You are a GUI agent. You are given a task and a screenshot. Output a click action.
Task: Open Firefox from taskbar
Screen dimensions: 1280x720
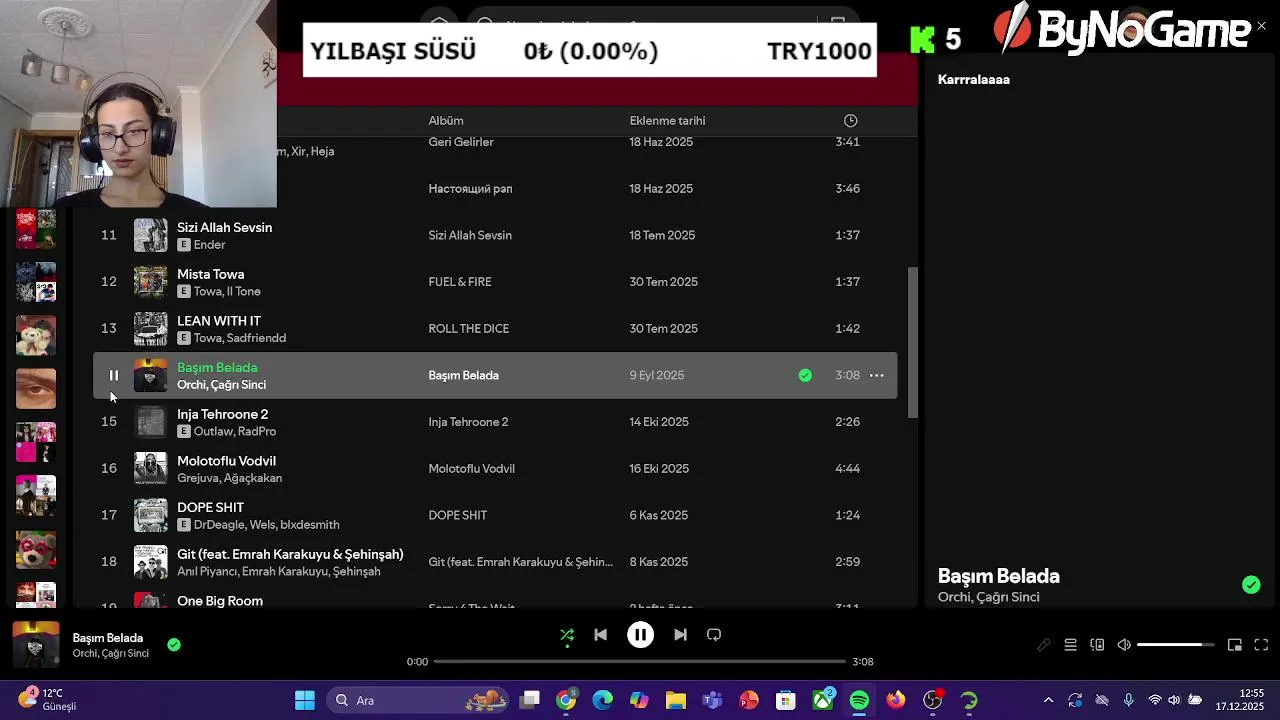(x=896, y=700)
